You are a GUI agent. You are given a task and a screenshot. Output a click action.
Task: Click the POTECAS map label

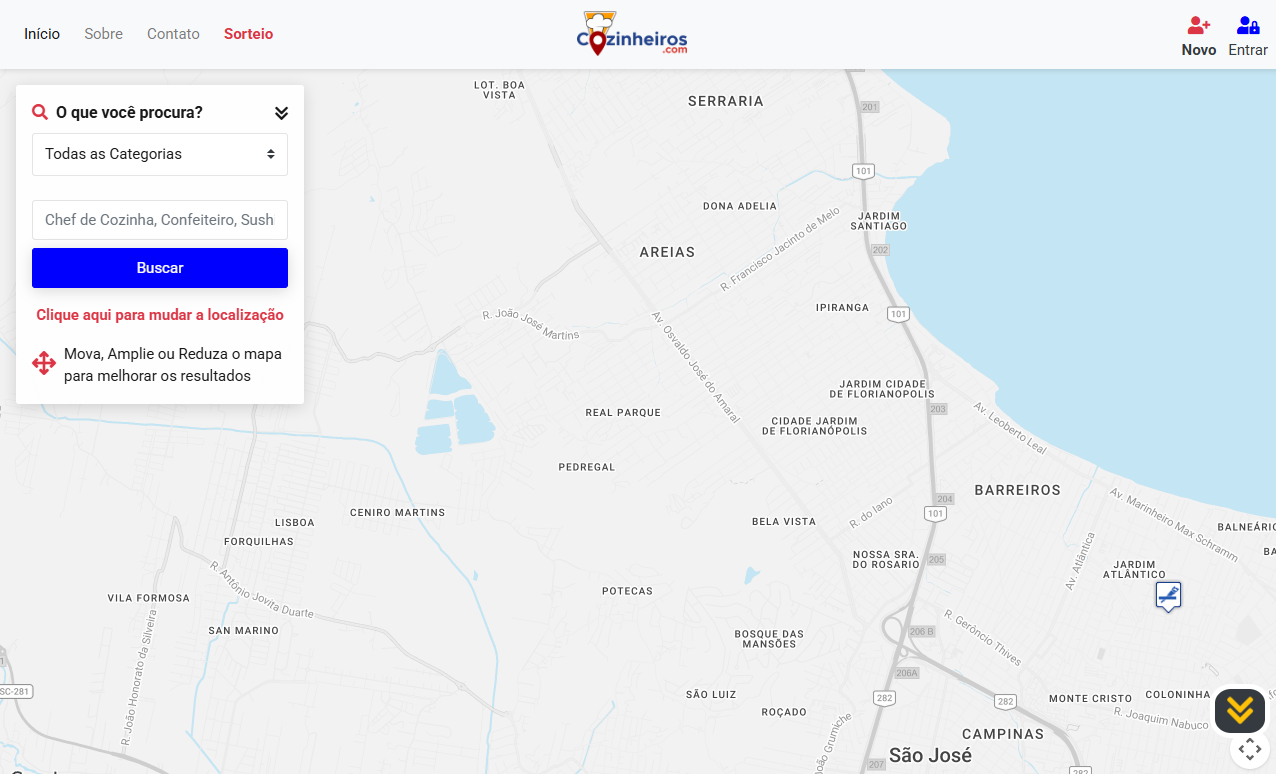pos(627,591)
